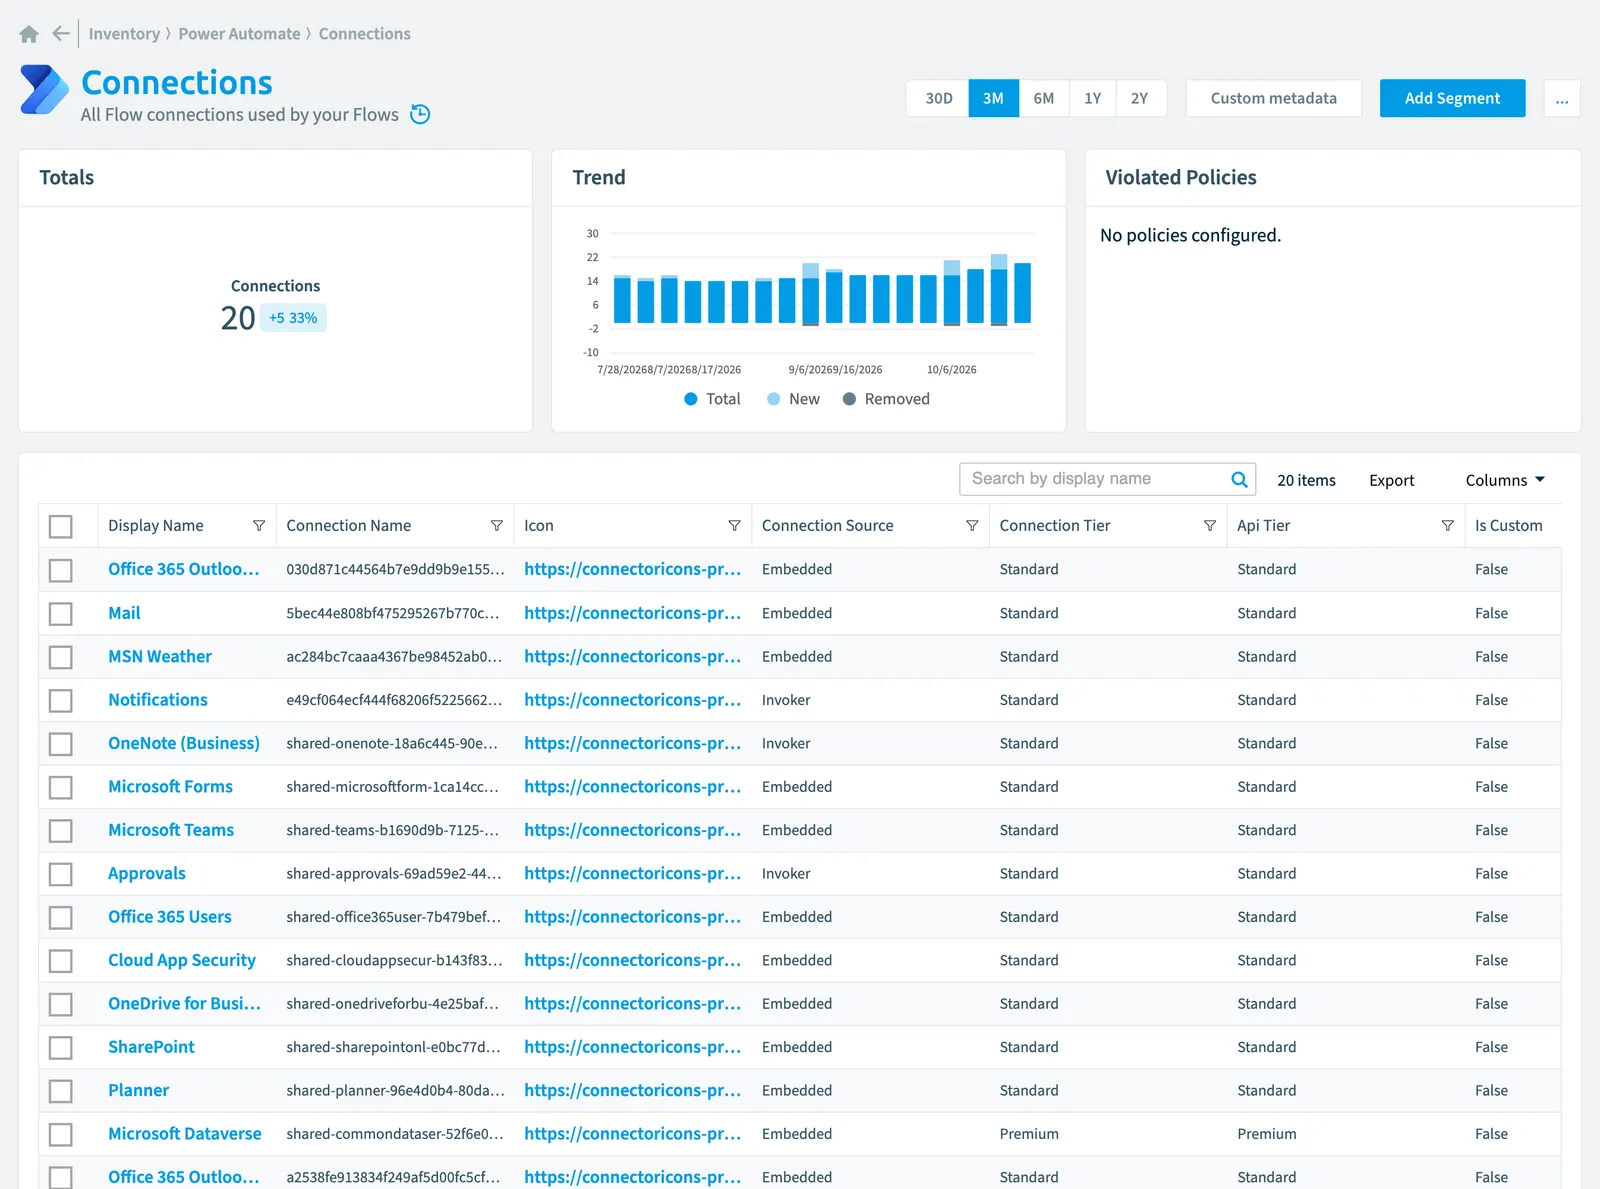Screen dimensions: 1600x1189
Task: Check the Microsoft Teams row checkbox
Action: 61,831
